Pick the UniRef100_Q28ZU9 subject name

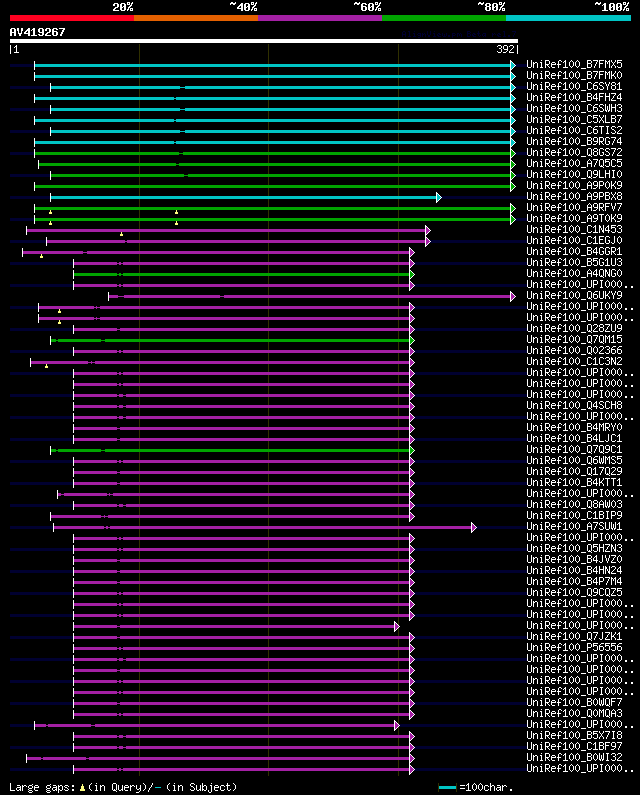574,329
